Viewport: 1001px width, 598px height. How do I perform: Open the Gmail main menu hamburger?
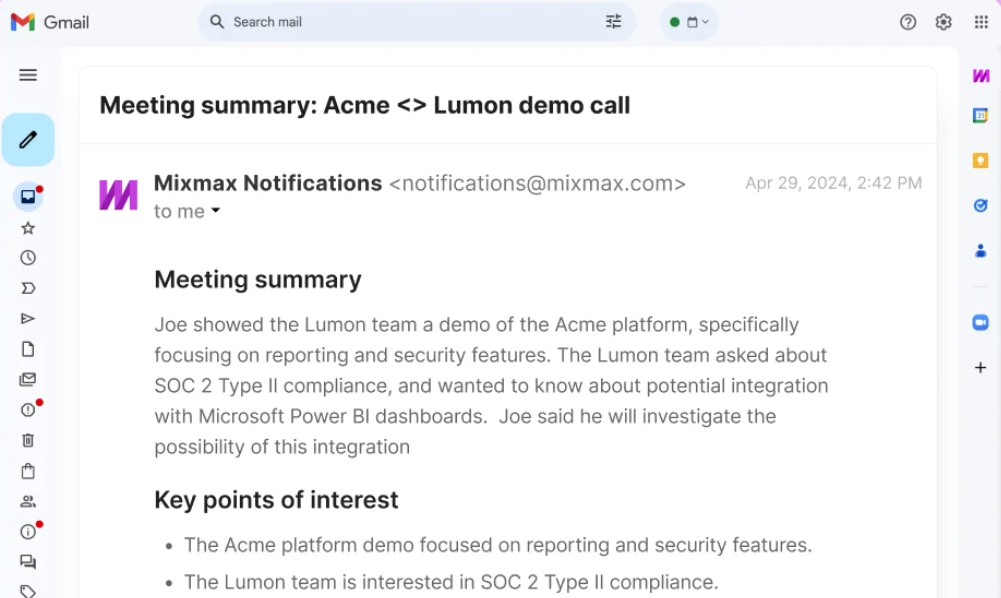pos(28,75)
